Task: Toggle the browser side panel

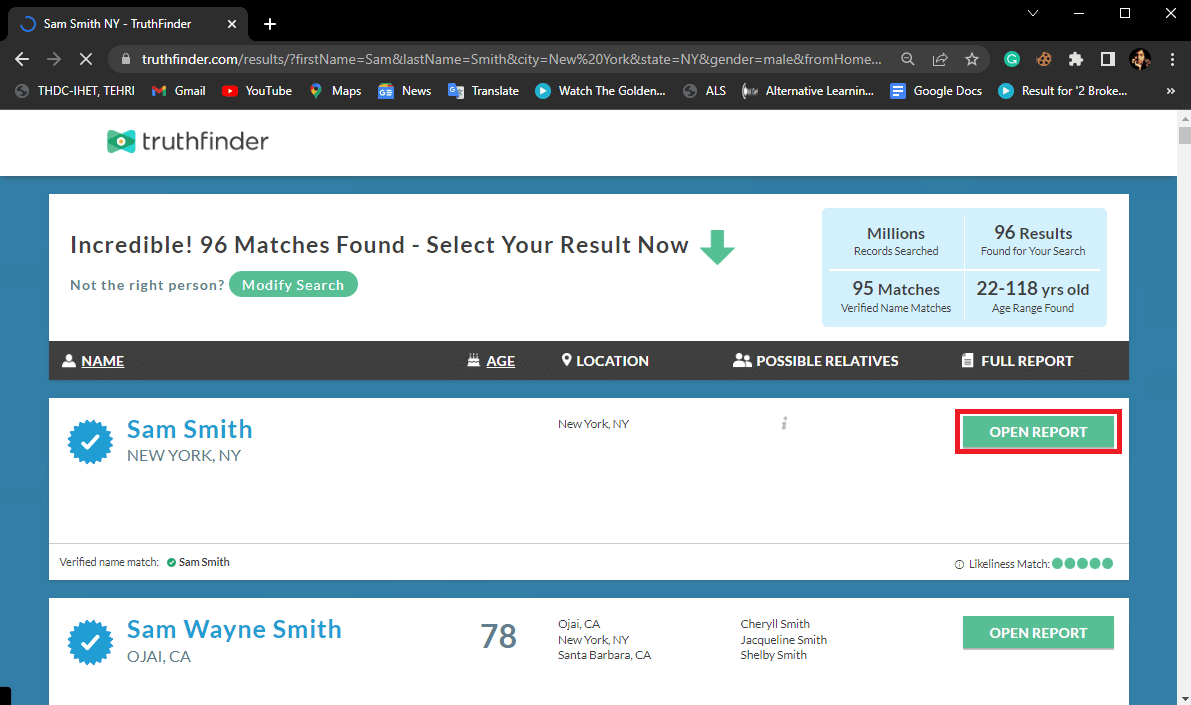Action: 1108,59
